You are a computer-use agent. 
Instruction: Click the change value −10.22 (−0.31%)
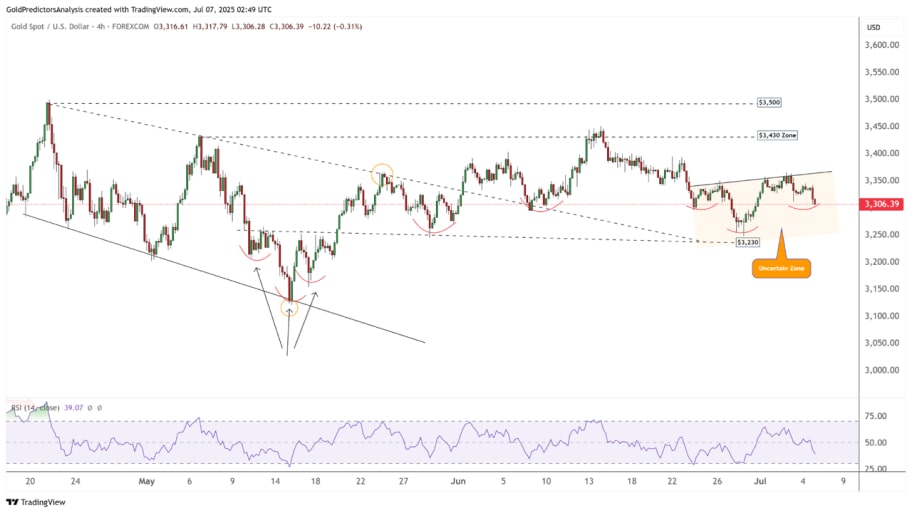(335, 27)
